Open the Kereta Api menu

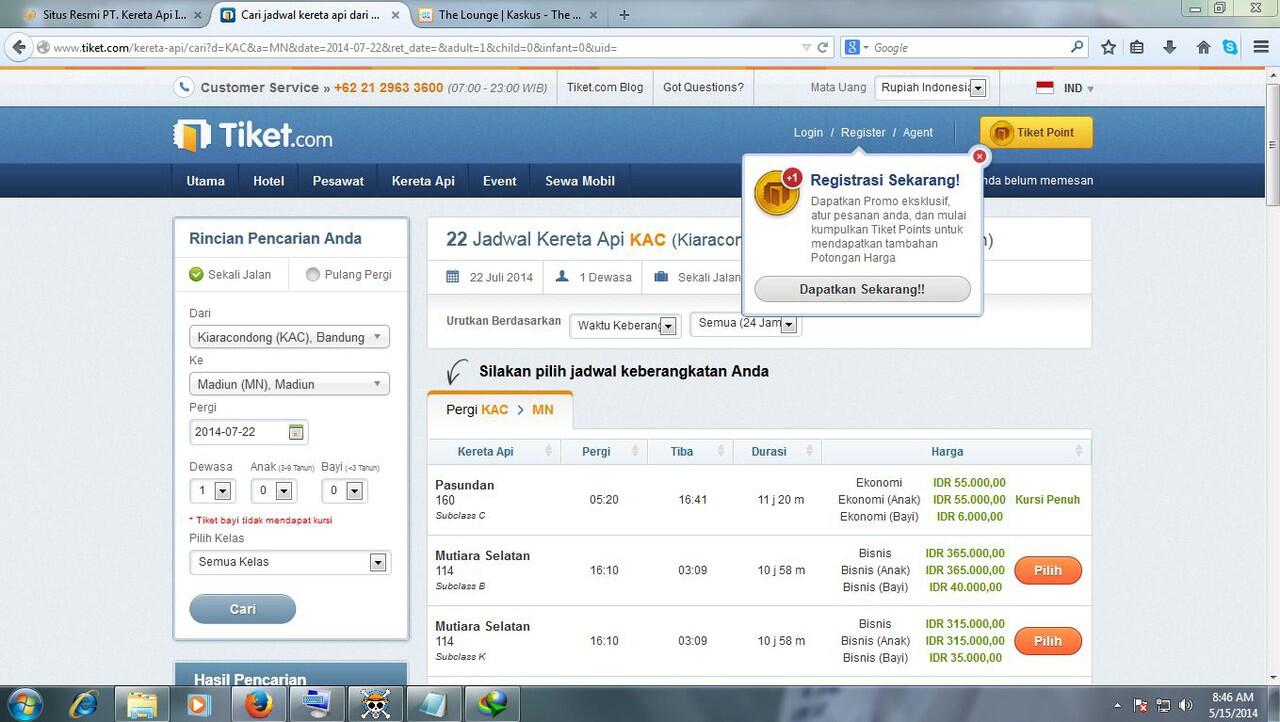click(x=423, y=181)
